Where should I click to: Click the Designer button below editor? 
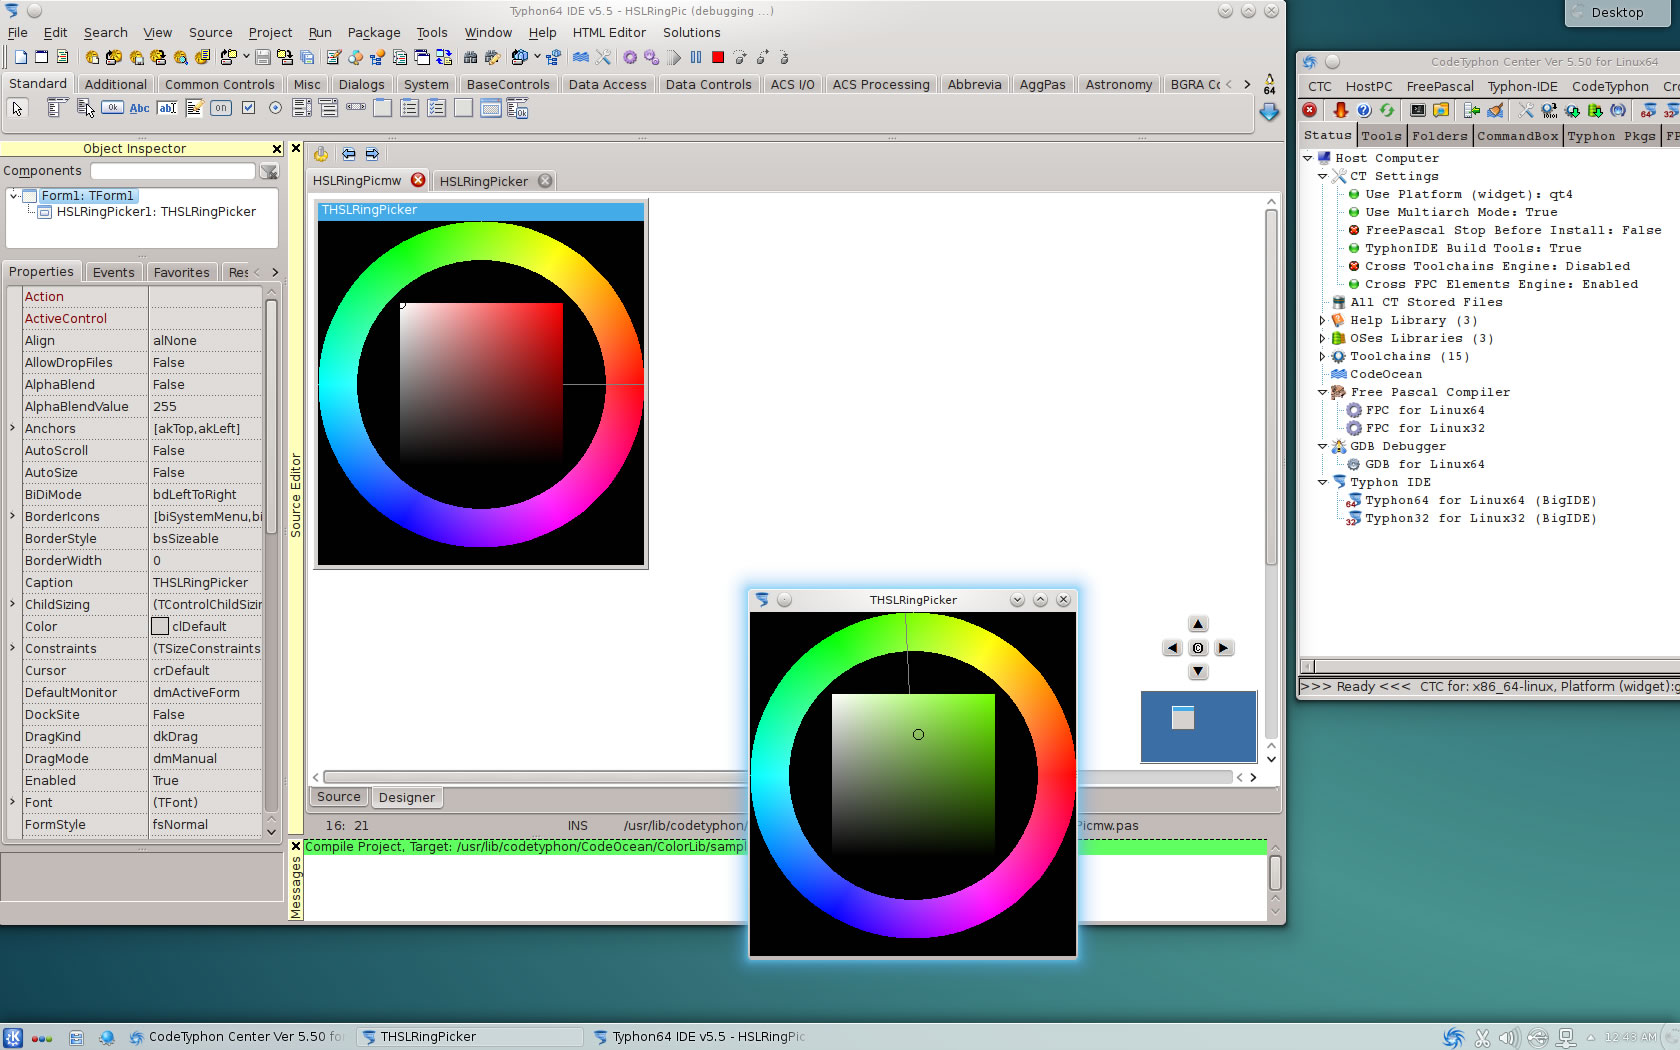tap(407, 797)
